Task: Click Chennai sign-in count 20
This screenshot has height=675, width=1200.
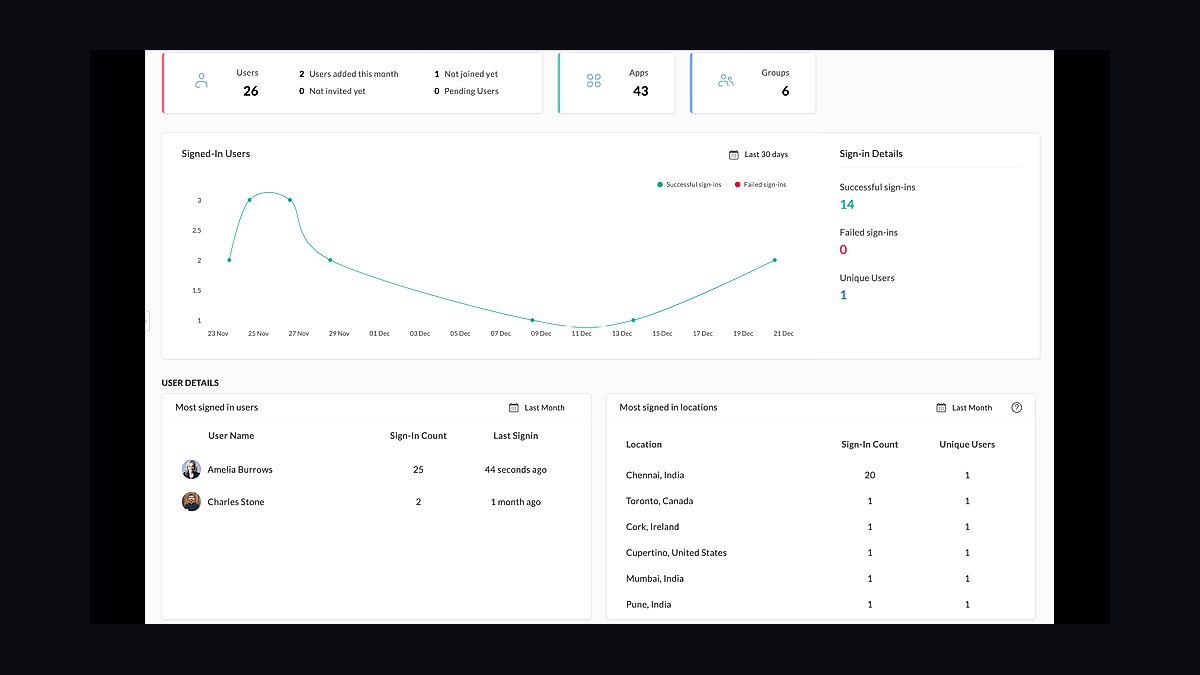Action: [x=870, y=475]
